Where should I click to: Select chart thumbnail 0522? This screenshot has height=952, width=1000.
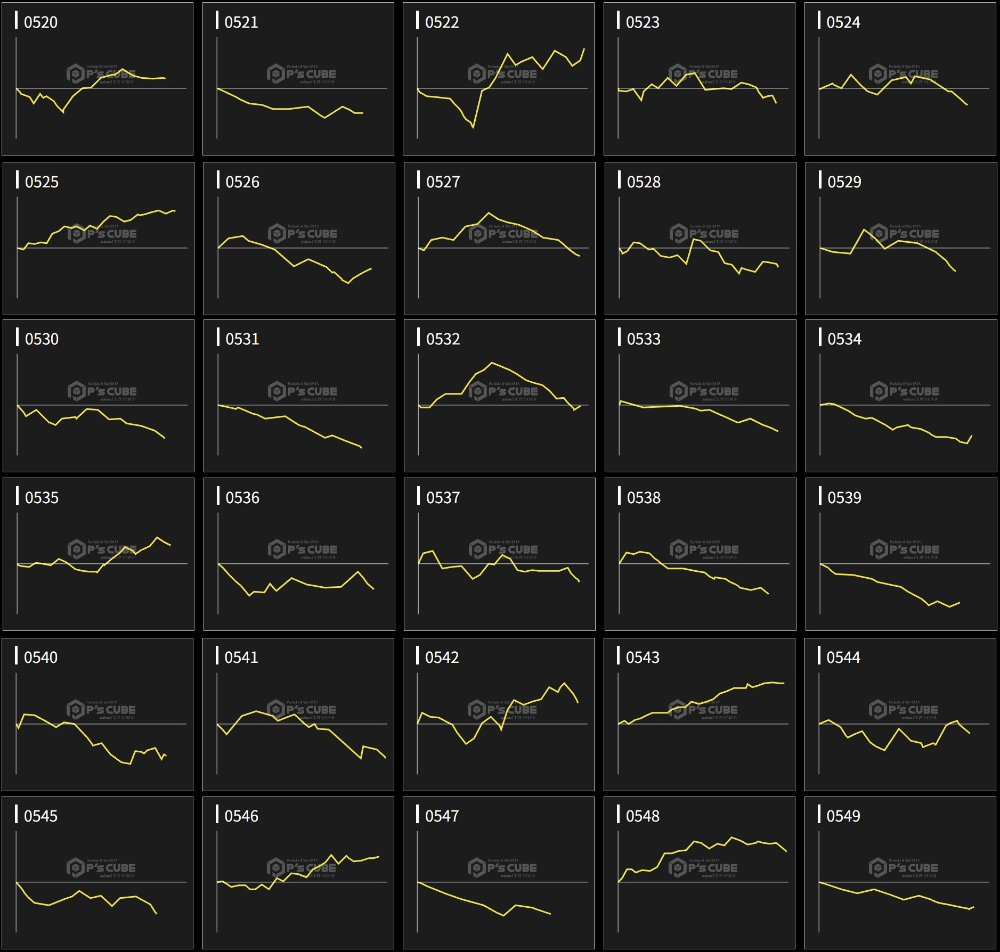click(499, 79)
